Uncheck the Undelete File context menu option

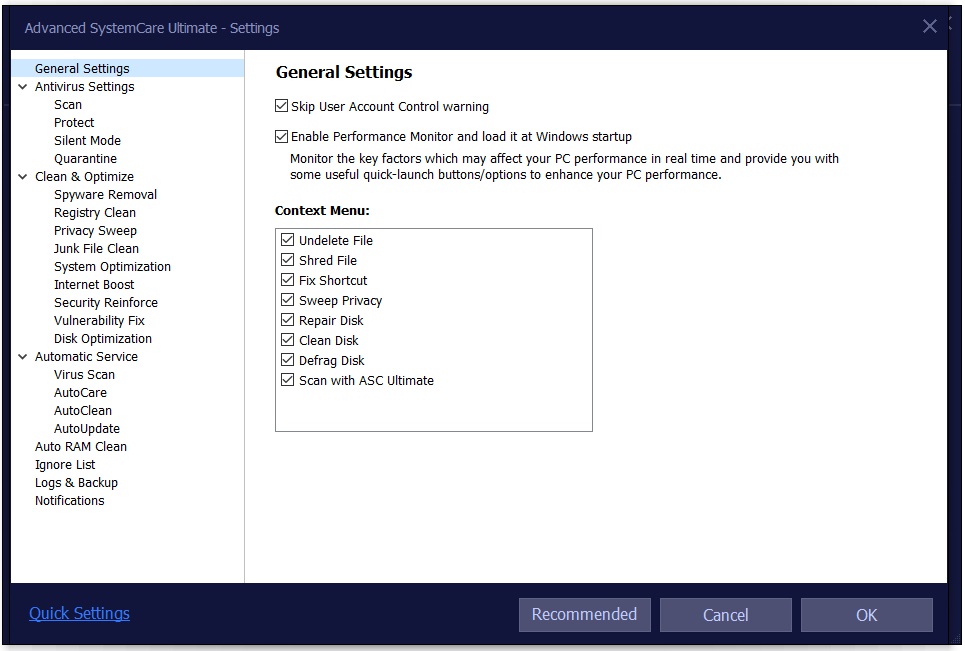(x=287, y=239)
